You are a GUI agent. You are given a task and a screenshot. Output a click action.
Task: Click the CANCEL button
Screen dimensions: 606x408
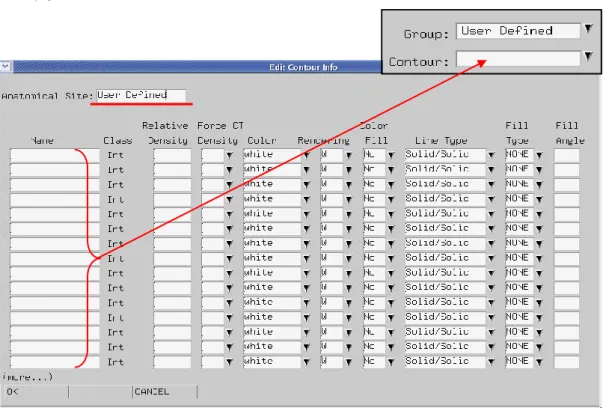point(165,392)
